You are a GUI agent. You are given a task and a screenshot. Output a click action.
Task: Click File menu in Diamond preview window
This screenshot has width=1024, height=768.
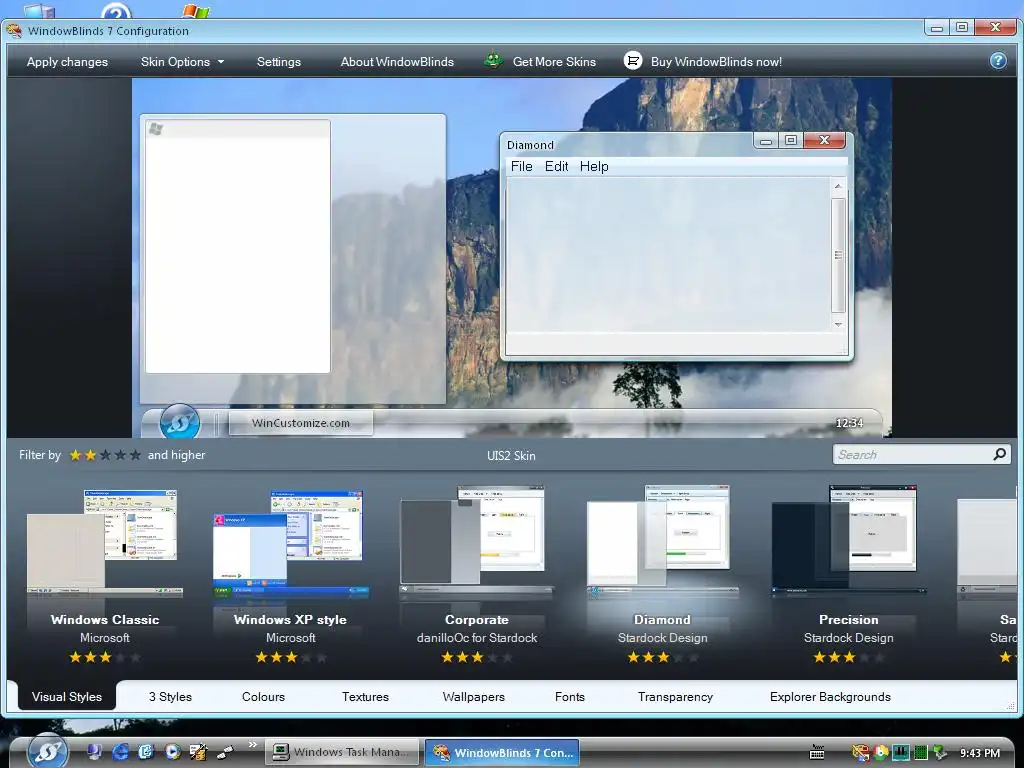point(521,166)
